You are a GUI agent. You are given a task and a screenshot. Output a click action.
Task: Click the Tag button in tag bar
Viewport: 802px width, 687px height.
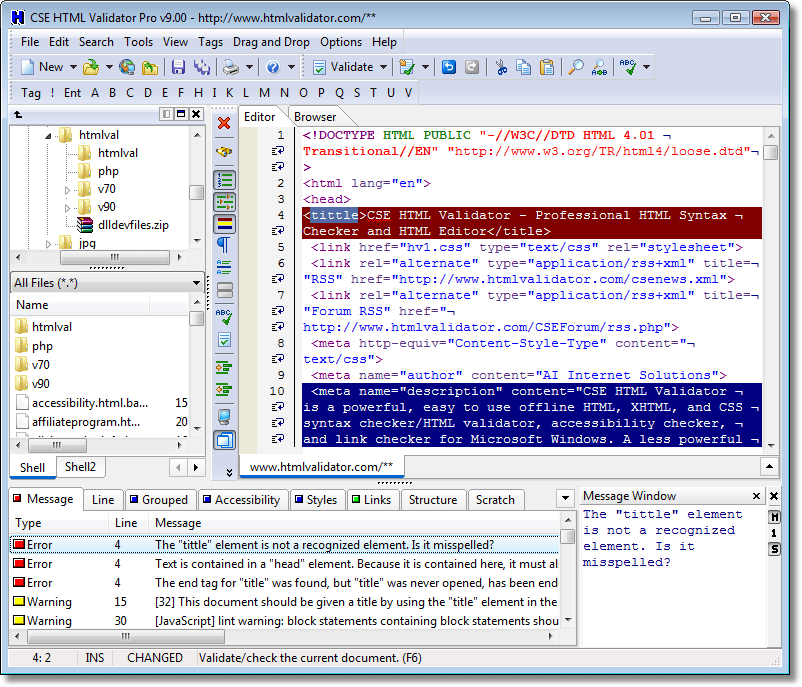pos(31,93)
